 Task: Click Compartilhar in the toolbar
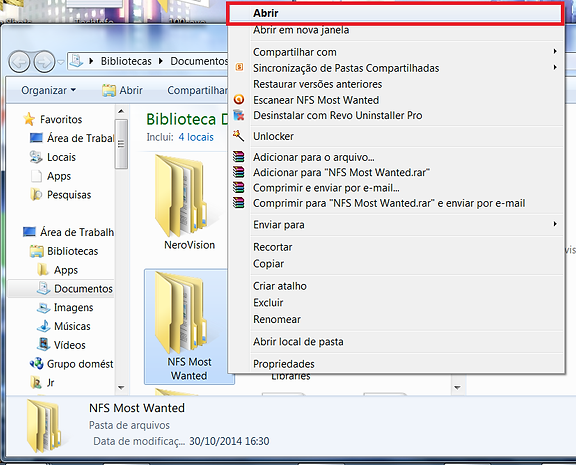click(197, 90)
